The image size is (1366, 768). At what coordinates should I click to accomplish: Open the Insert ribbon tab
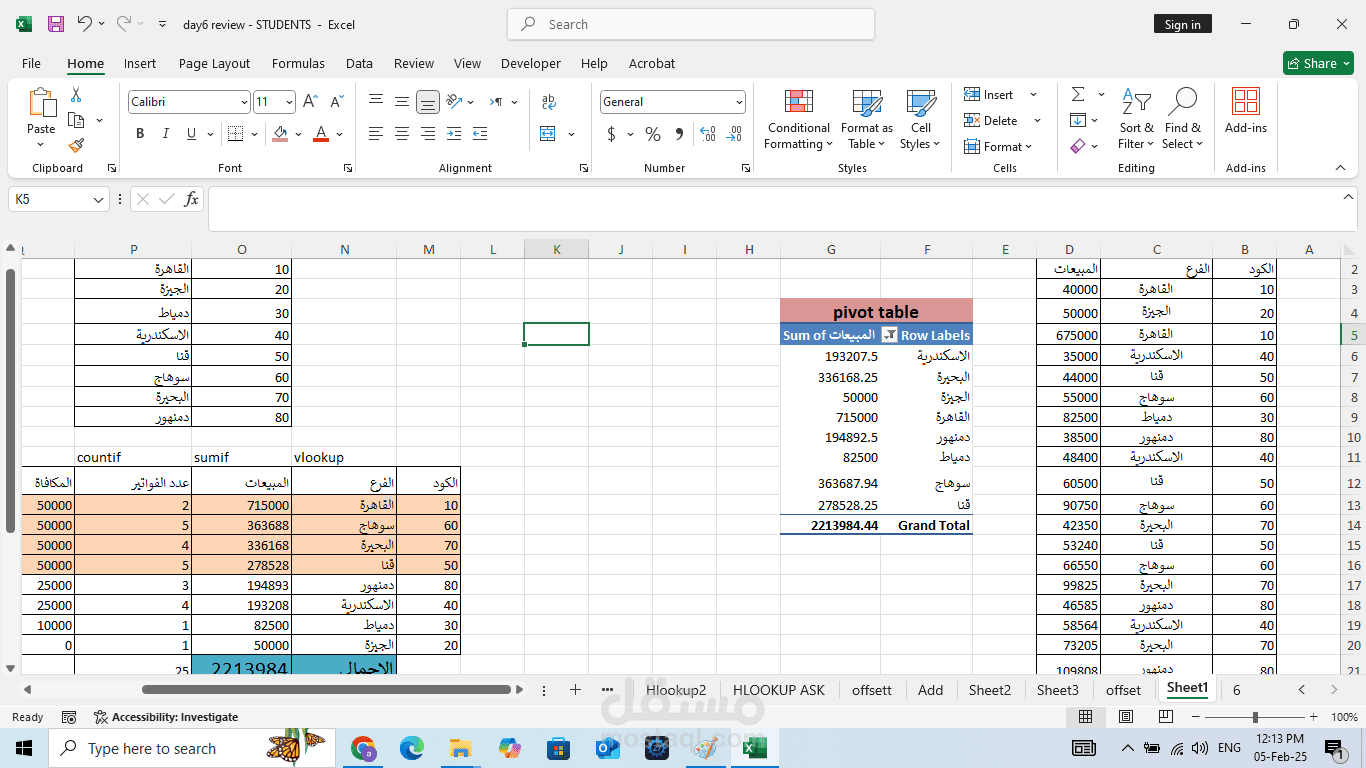pyautogui.click(x=140, y=63)
